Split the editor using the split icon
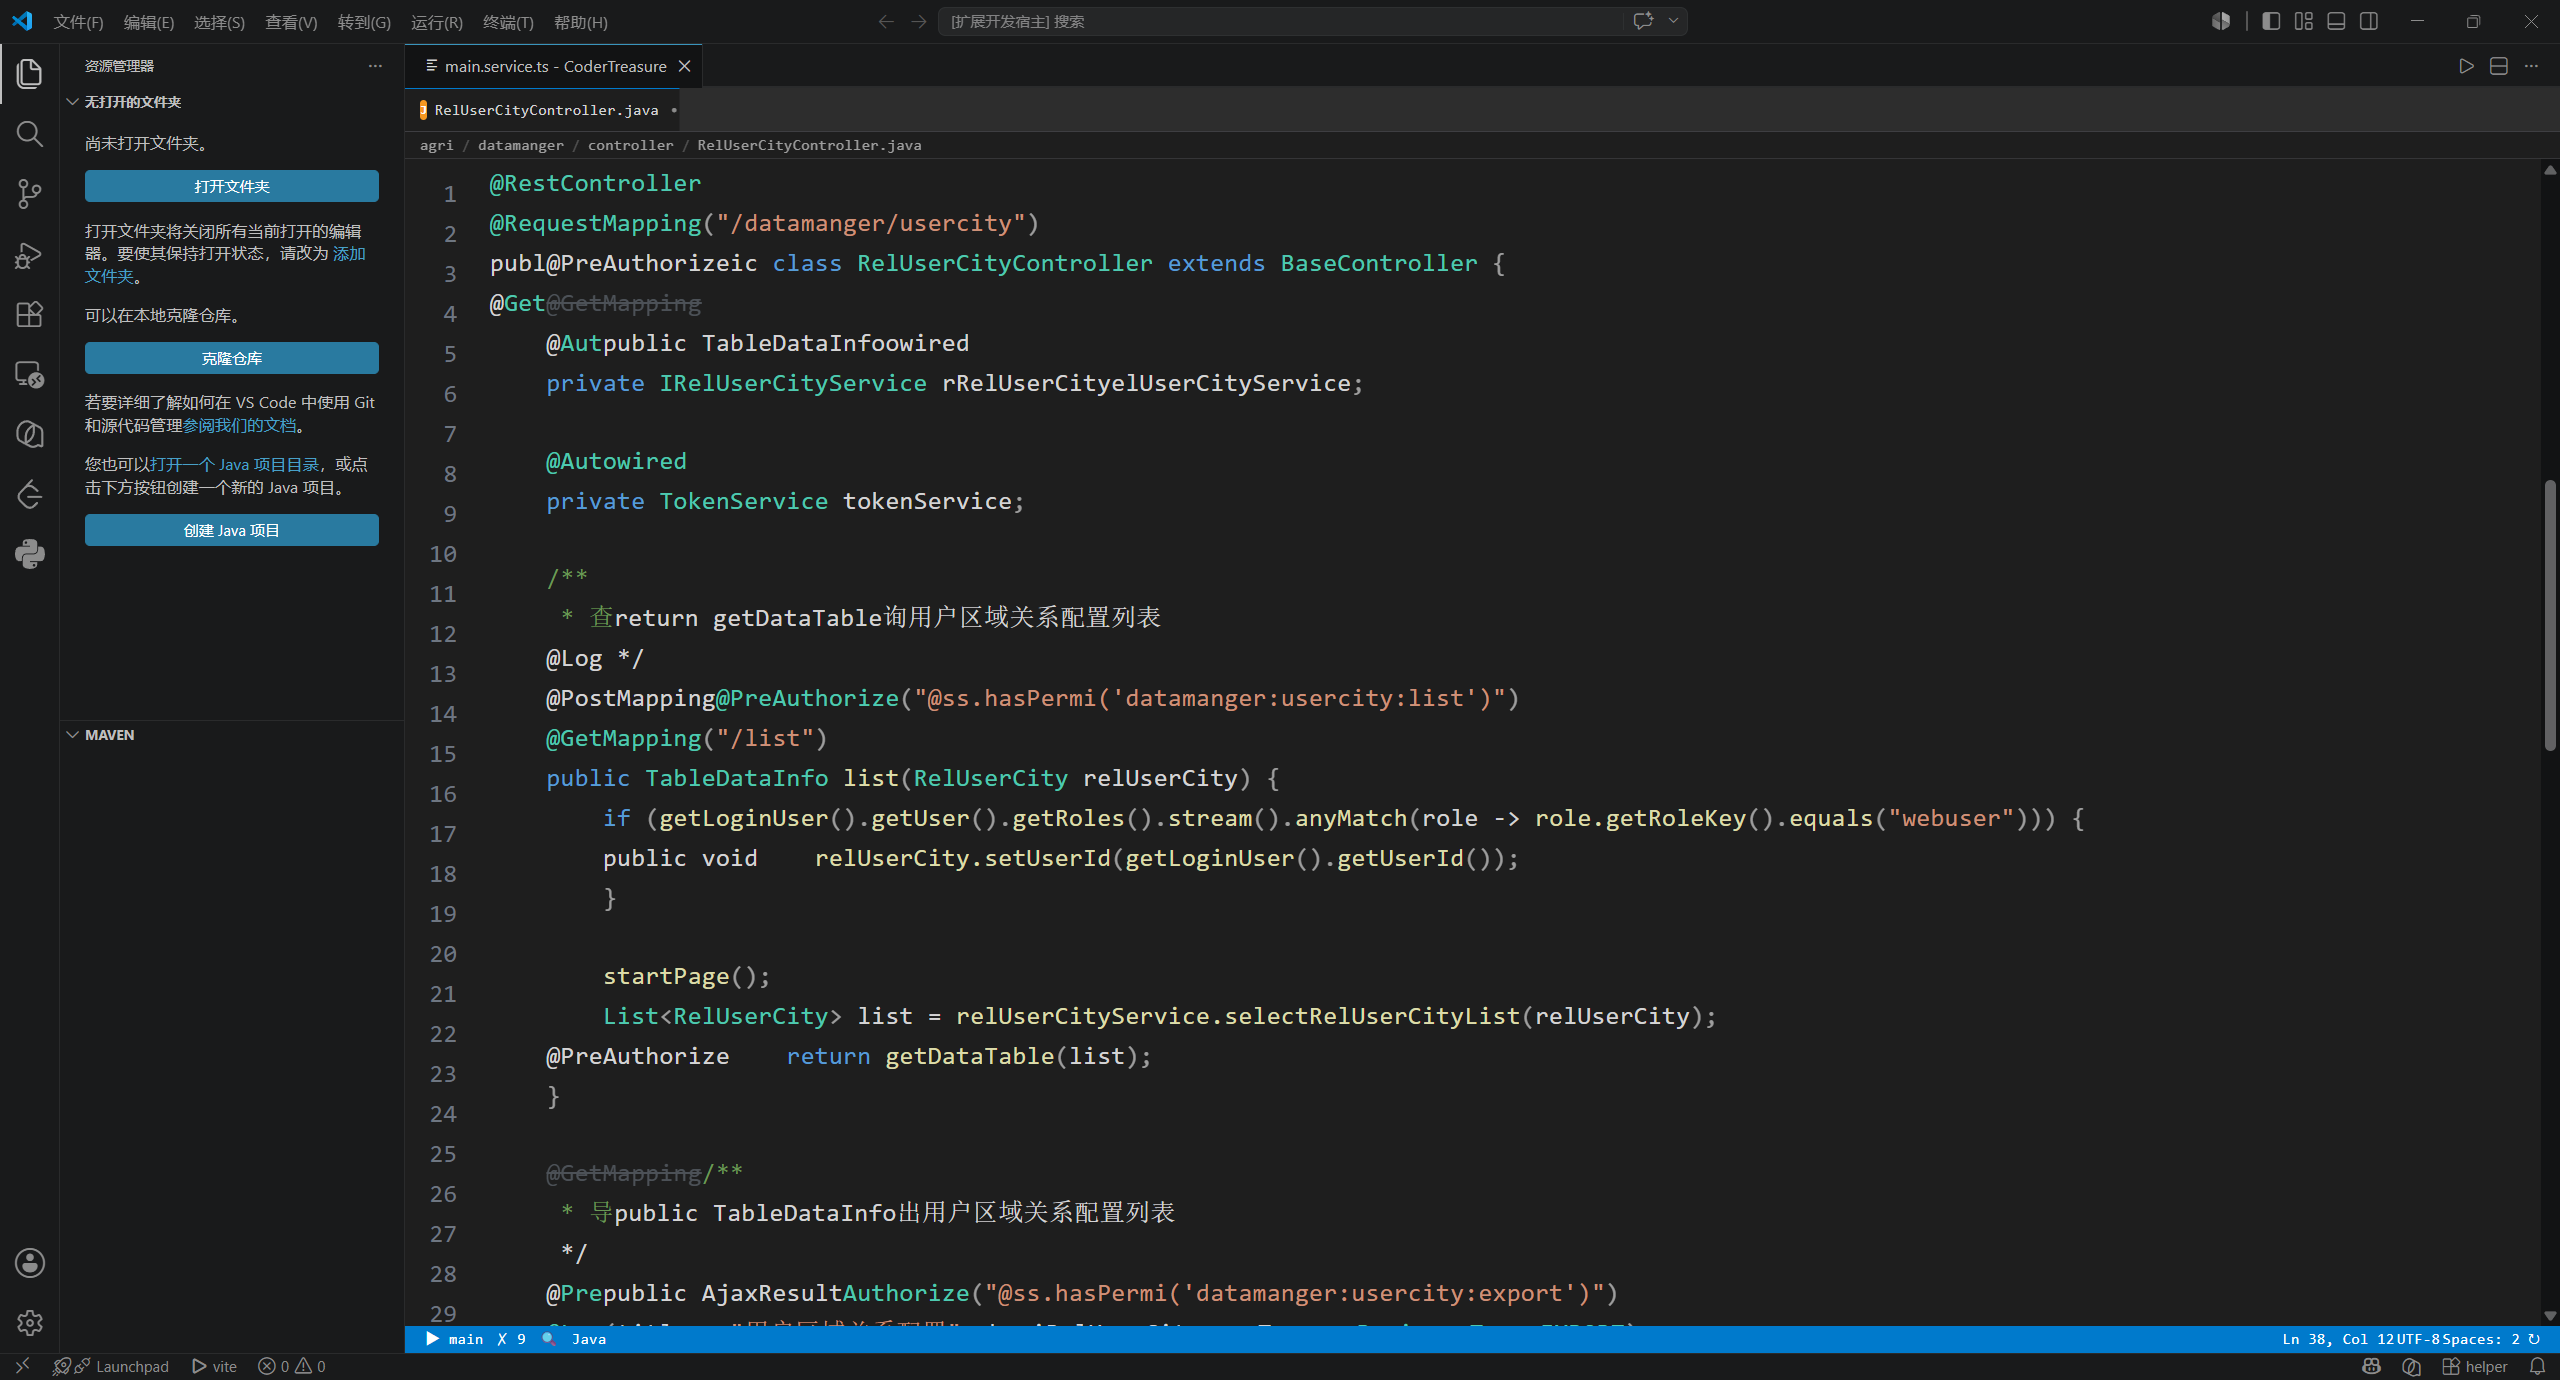 click(x=2498, y=66)
